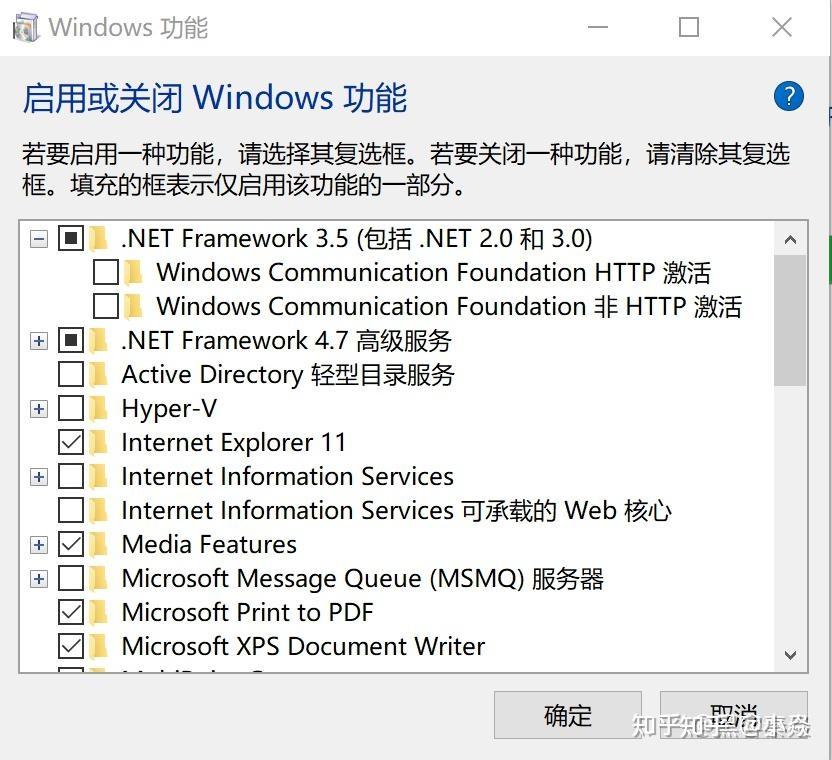This screenshot has width=832, height=760.
Task: Click the Active Directory 轻型目录服务 folder icon
Action: (99, 374)
